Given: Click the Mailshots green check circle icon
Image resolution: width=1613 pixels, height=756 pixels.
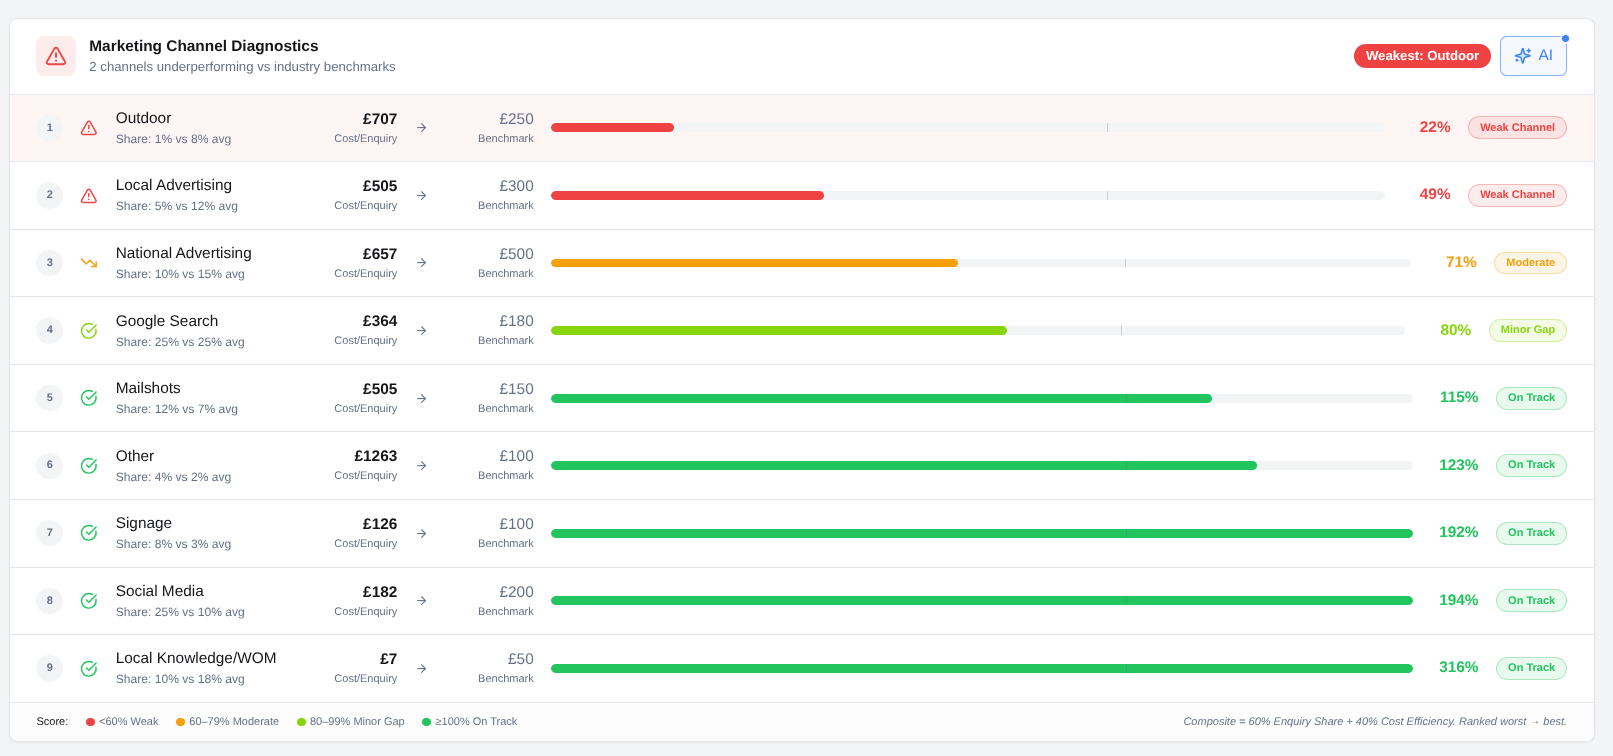Looking at the screenshot, I should [x=89, y=398].
